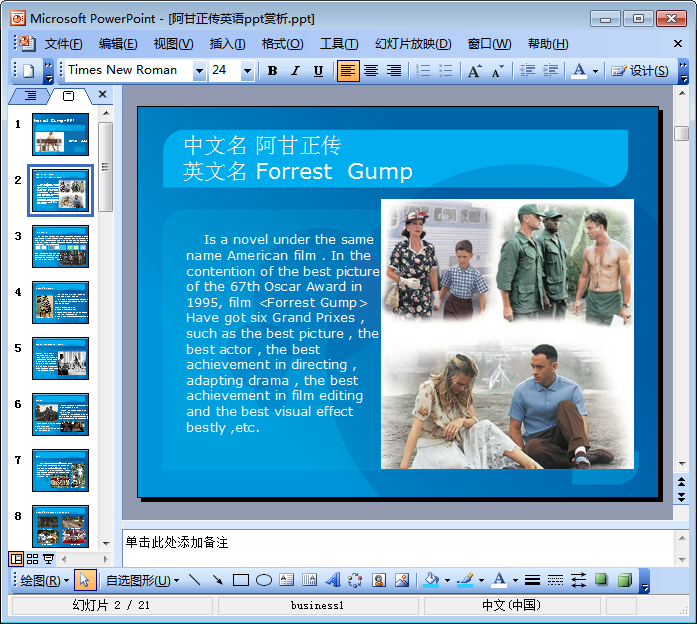Viewport: 697px width, 624px height.
Task: Apply fill color bucket
Action: [x=431, y=580]
